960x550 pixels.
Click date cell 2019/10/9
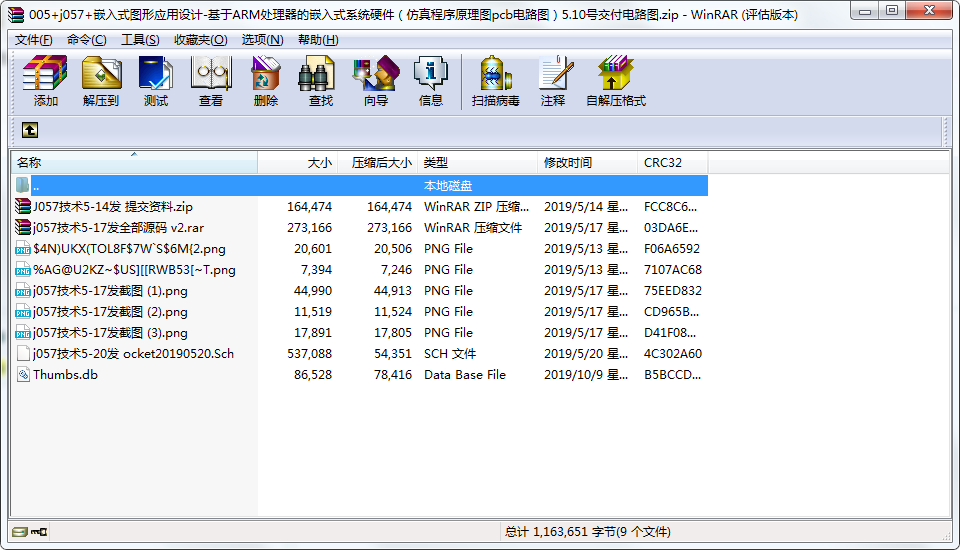click(586, 374)
